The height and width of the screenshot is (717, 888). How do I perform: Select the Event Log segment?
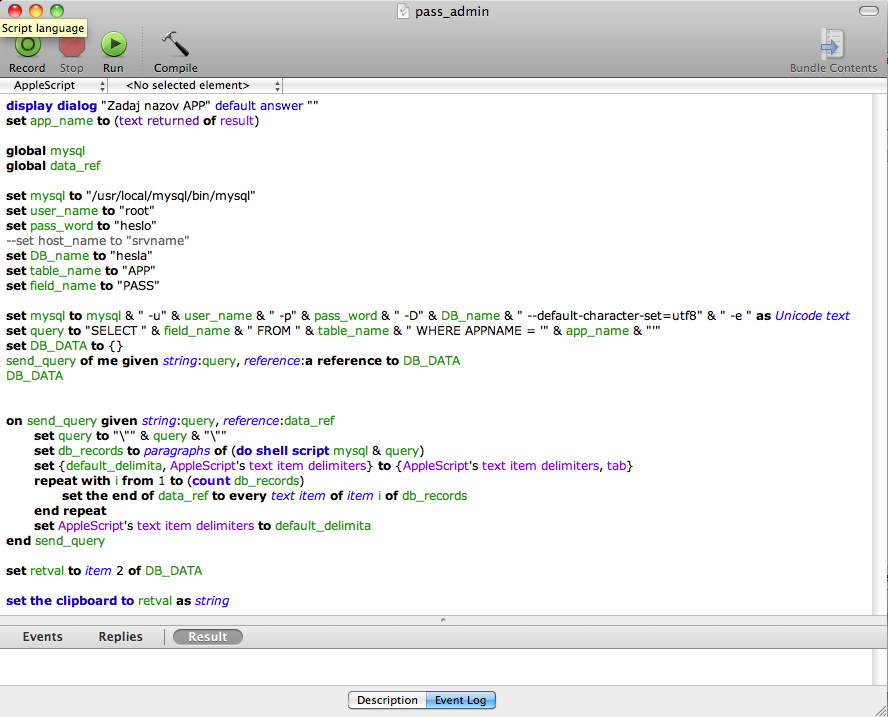[x=460, y=700]
